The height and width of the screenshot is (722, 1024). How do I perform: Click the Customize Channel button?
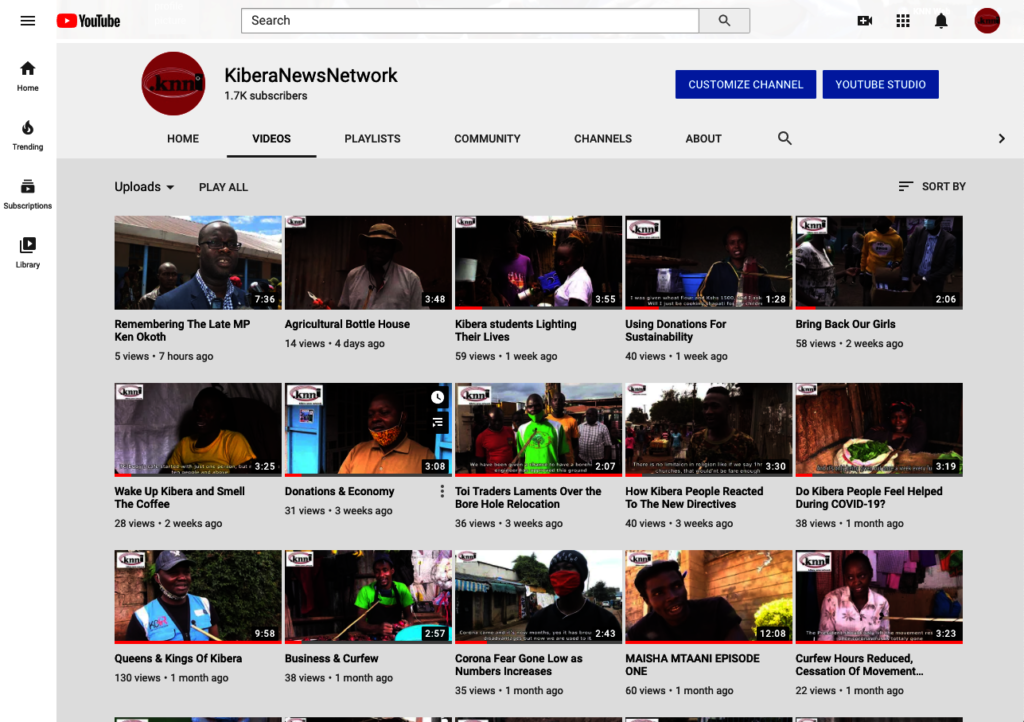[x=746, y=84]
